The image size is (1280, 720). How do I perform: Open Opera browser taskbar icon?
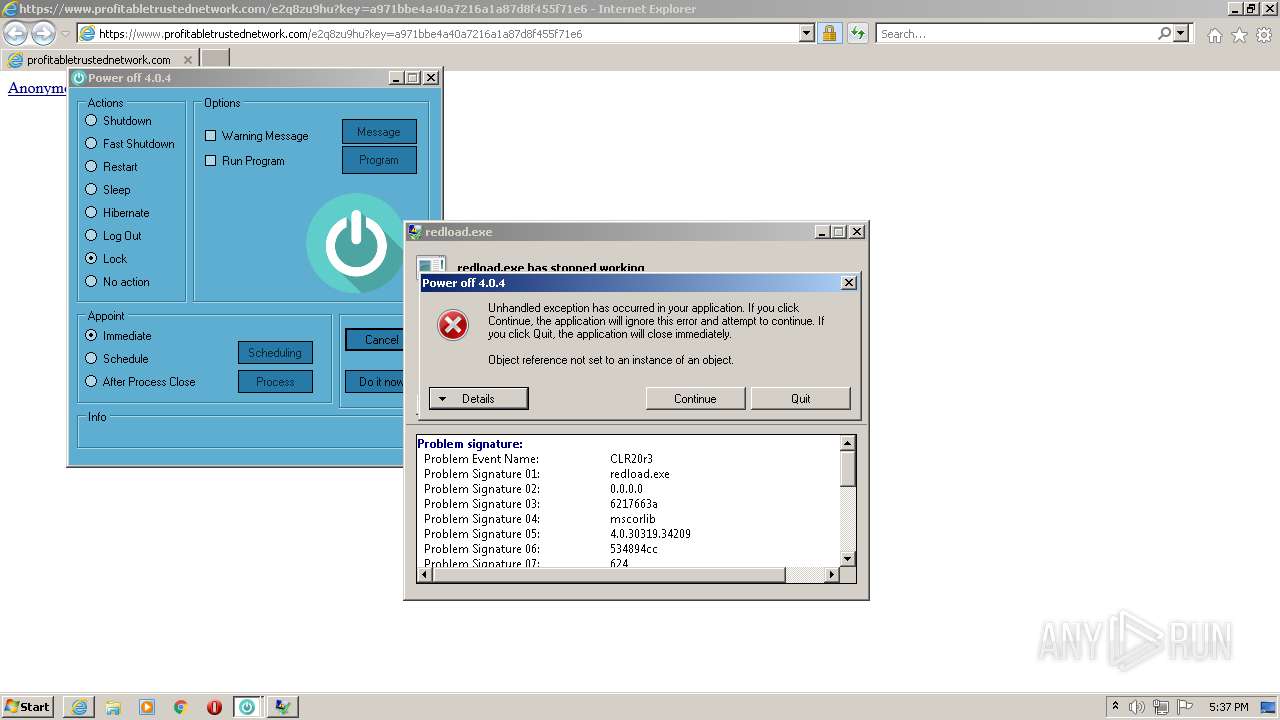pos(214,707)
